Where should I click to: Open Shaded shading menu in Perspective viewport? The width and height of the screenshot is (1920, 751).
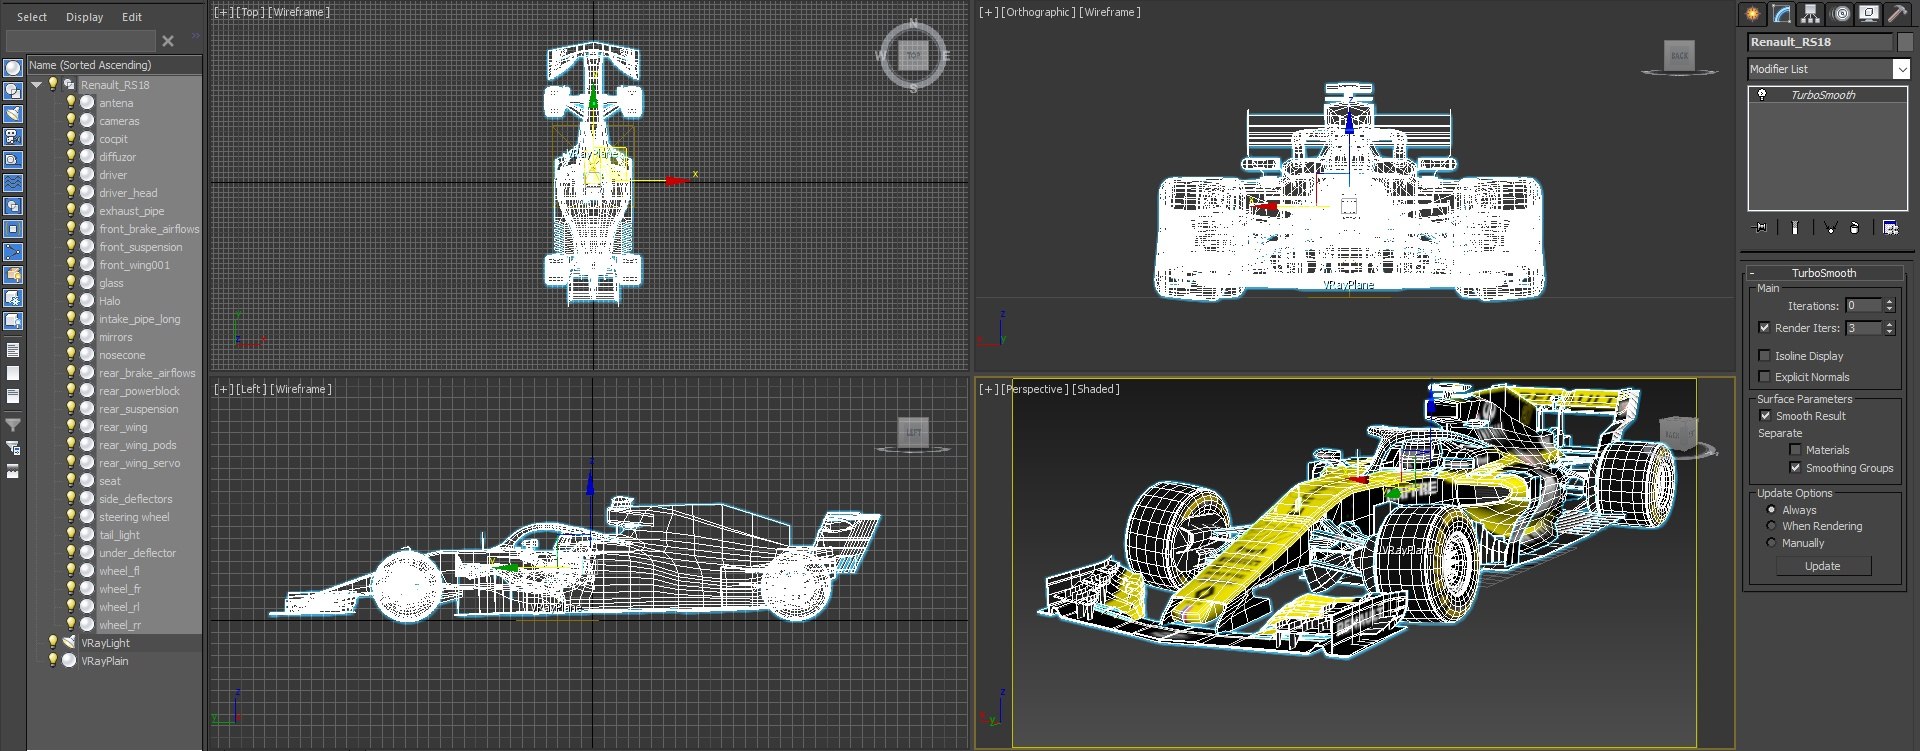1095,389
